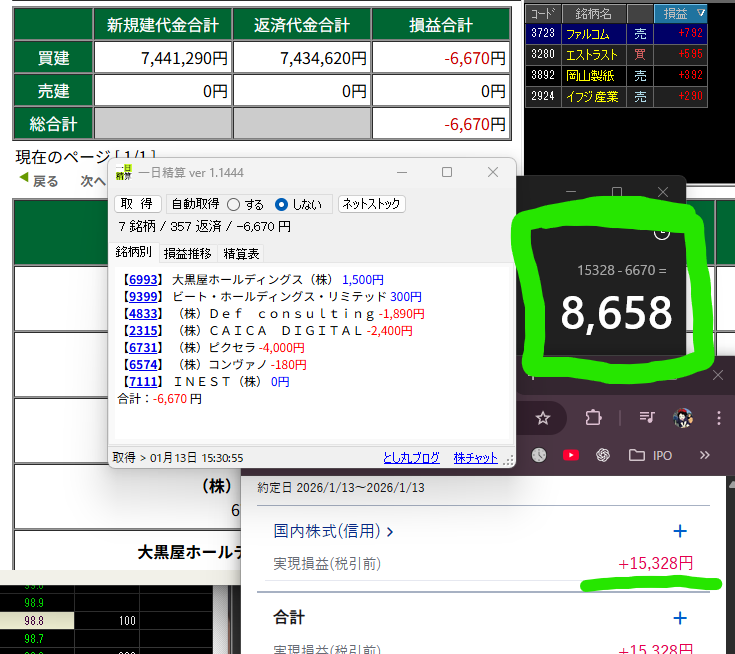Open the ChatGPT bookmark icon

tap(603, 455)
